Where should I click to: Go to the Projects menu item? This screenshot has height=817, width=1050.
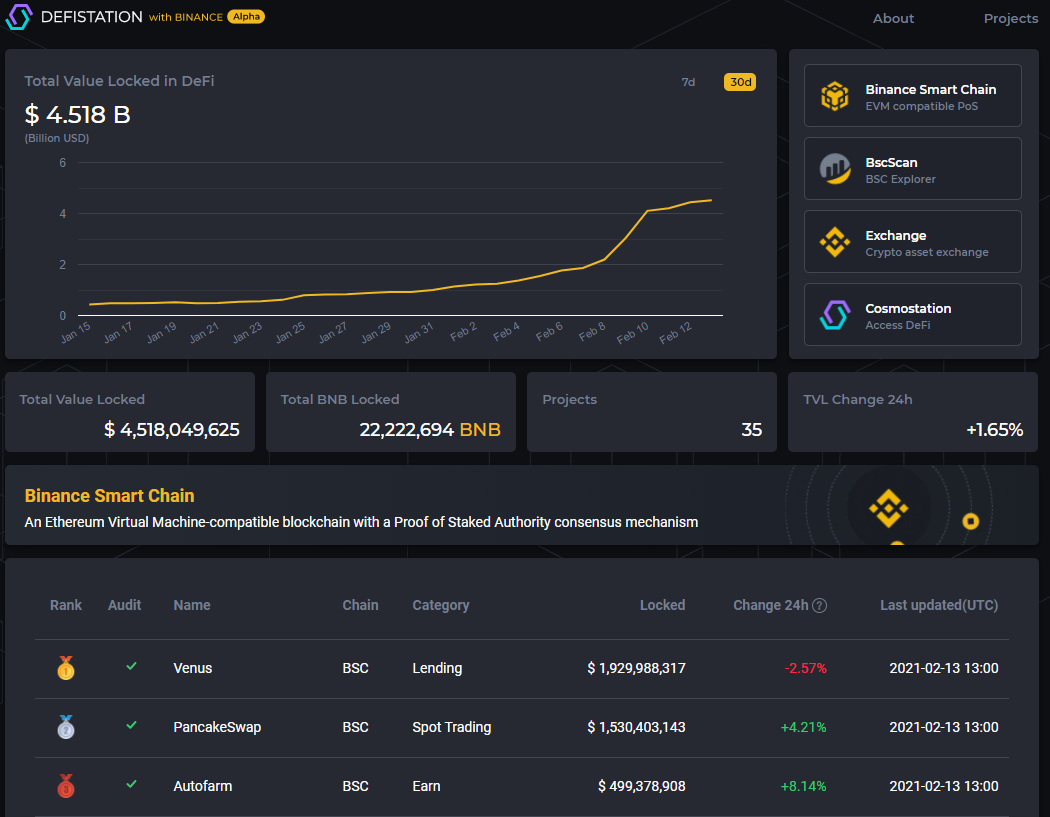pyautogui.click(x=1010, y=18)
